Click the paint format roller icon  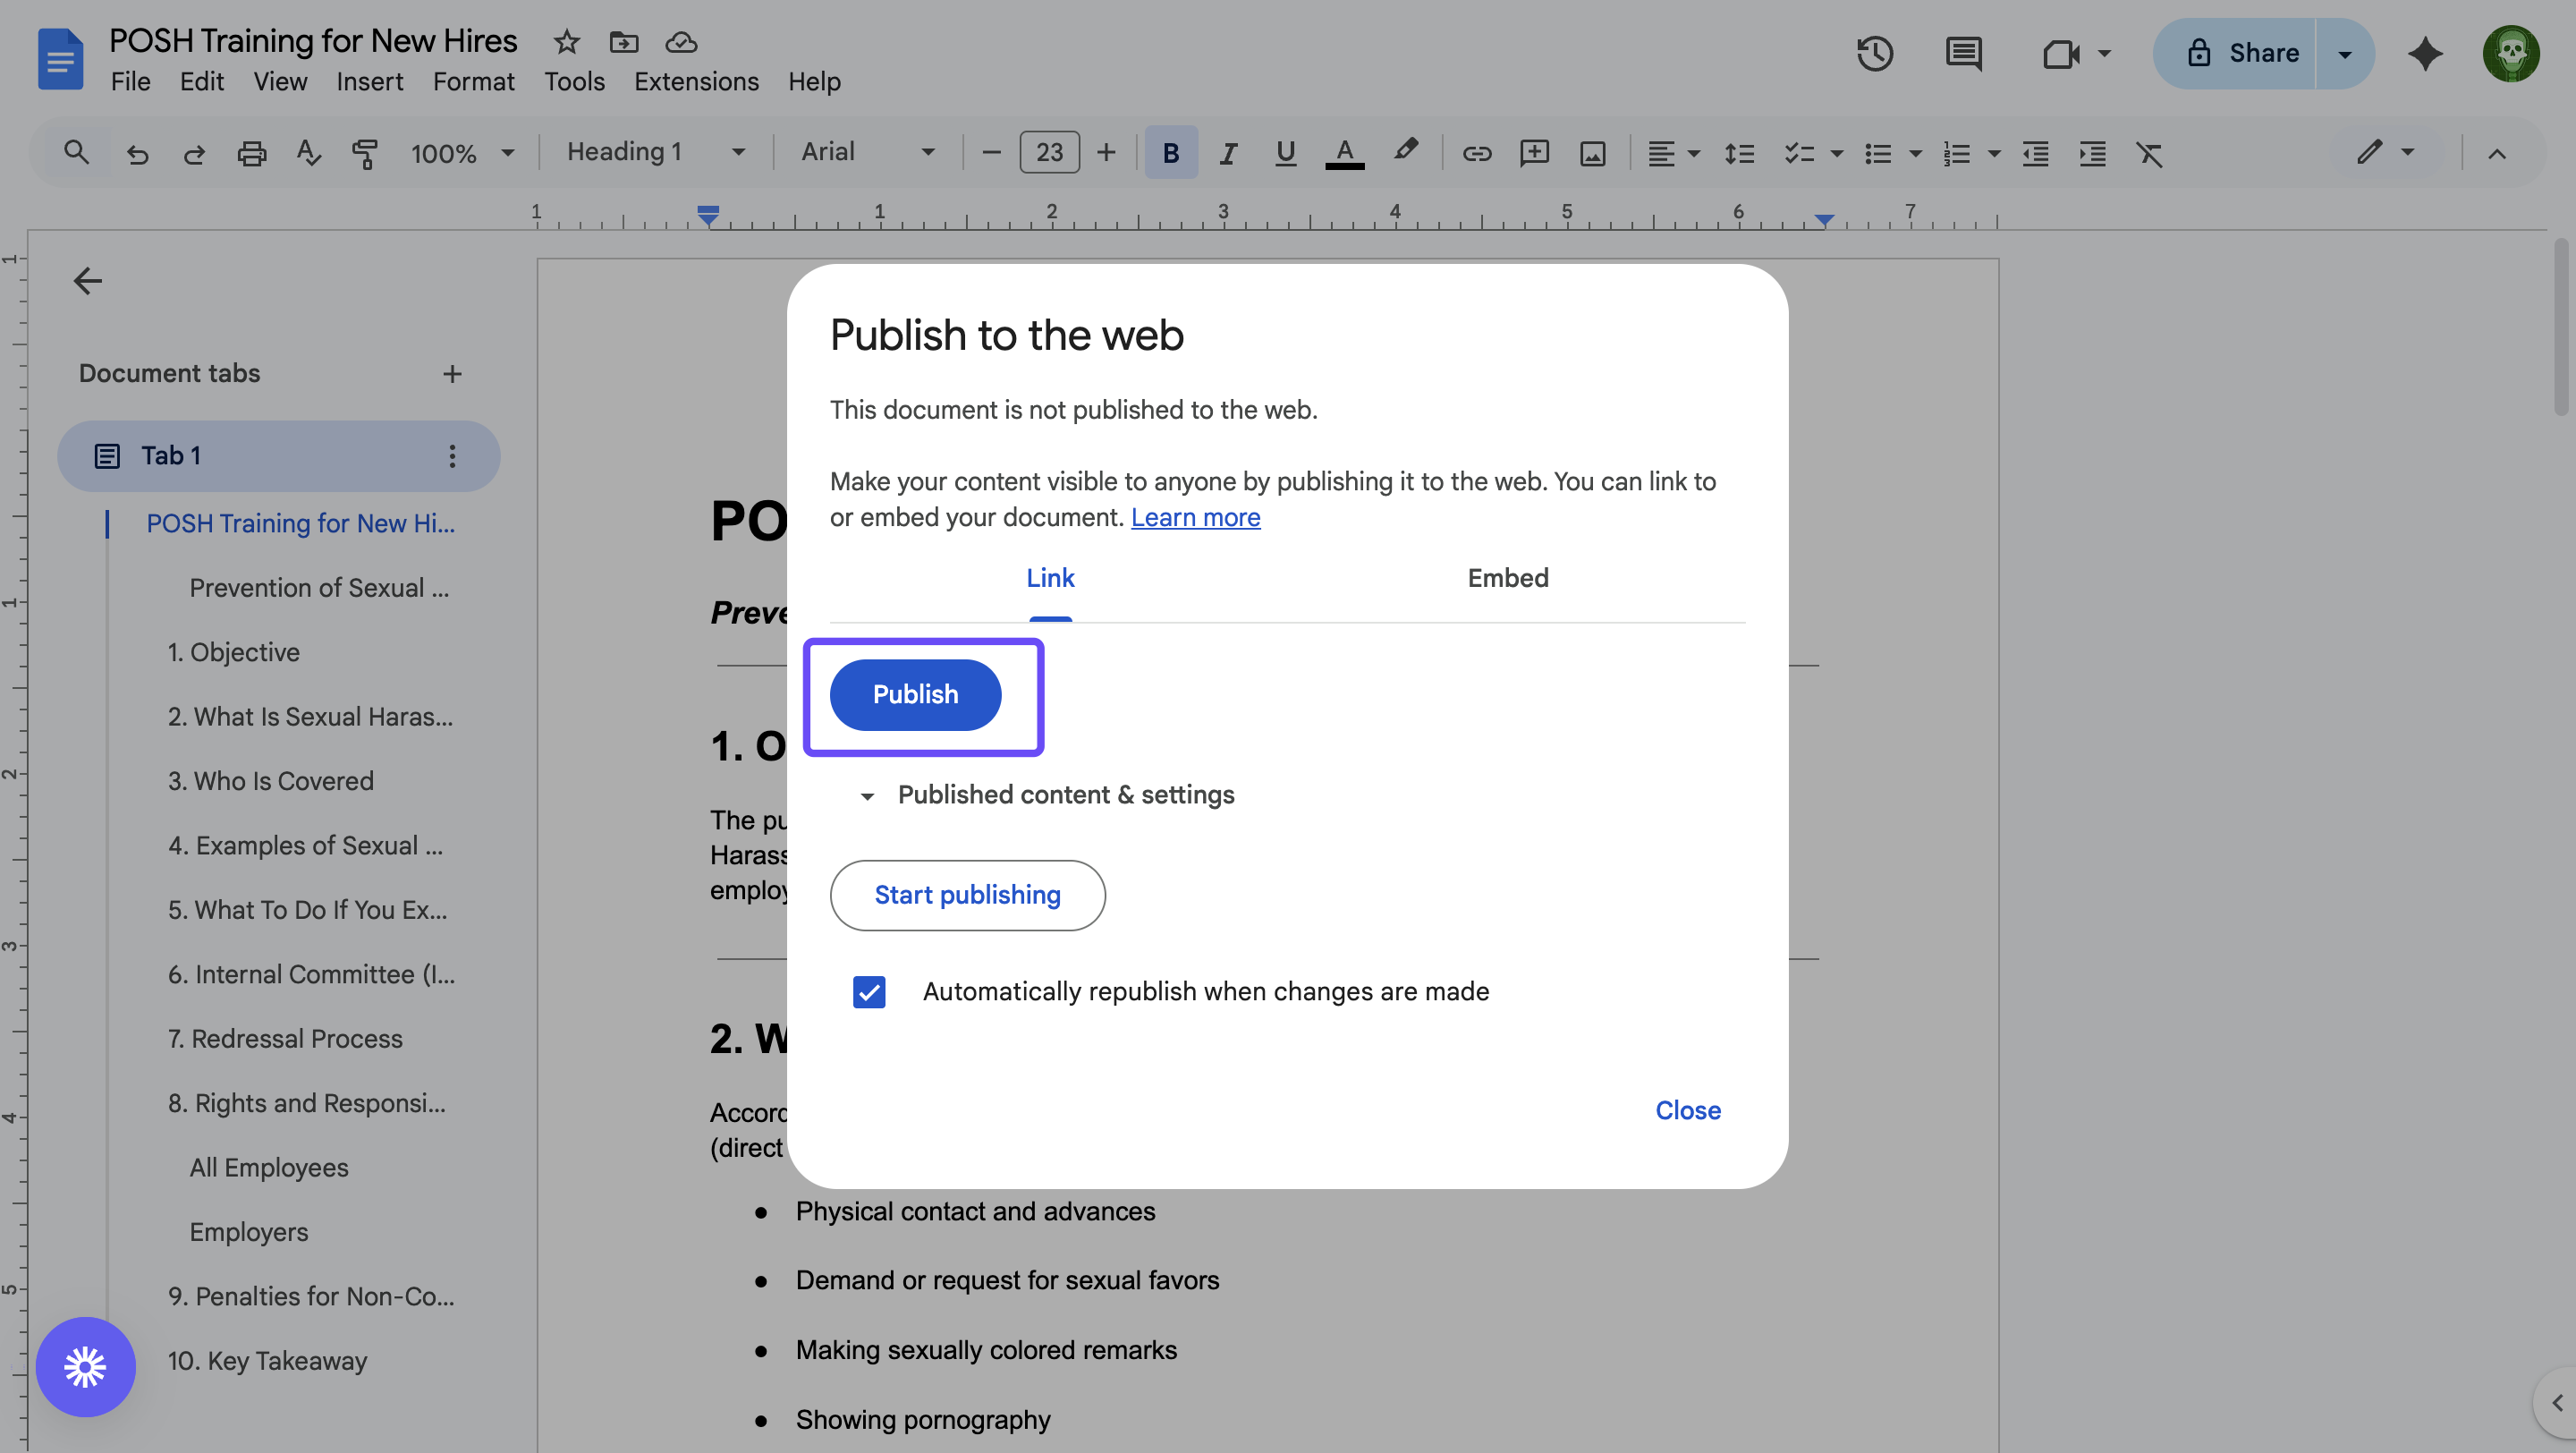tap(365, 153)
